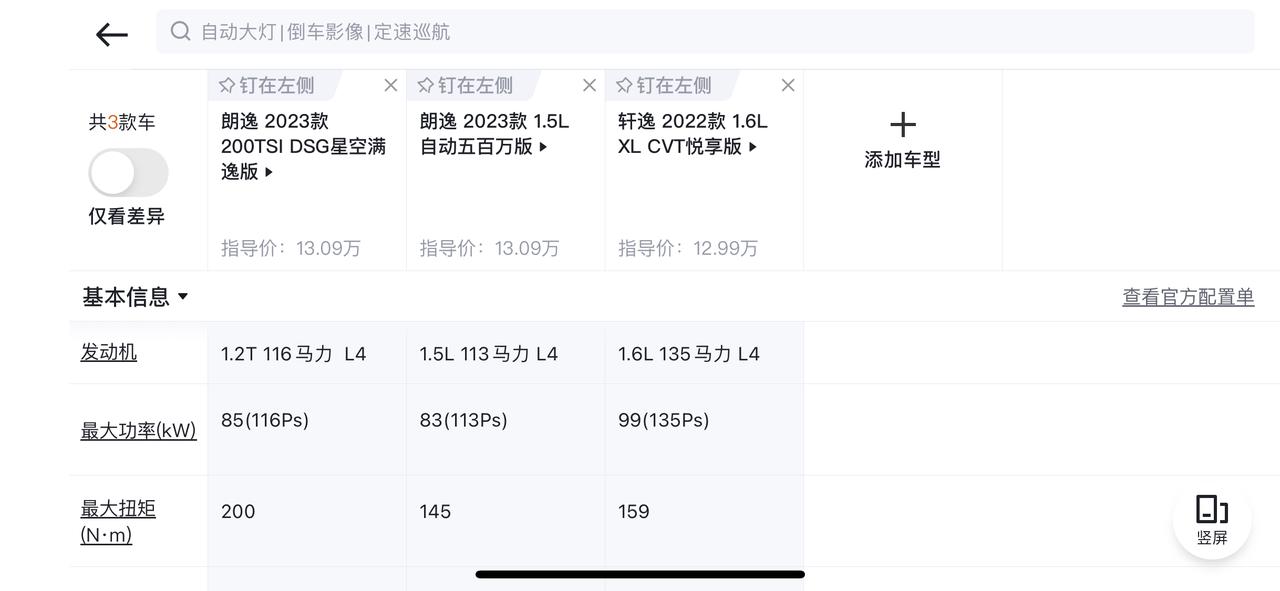The height and width of the screenshot is (591, 1280).
Task: Add a car model with the plus icon
Action: pyautogui.click(x=903, y=125)
